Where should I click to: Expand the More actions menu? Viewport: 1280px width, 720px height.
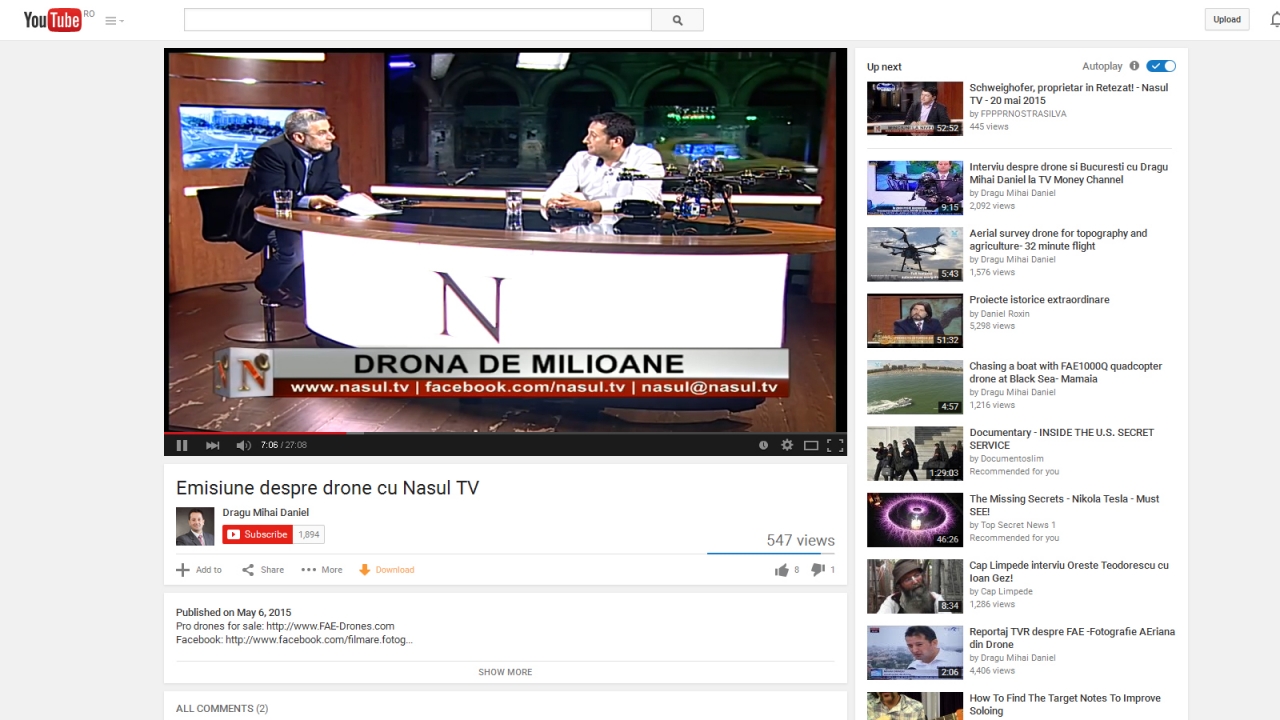322,570
